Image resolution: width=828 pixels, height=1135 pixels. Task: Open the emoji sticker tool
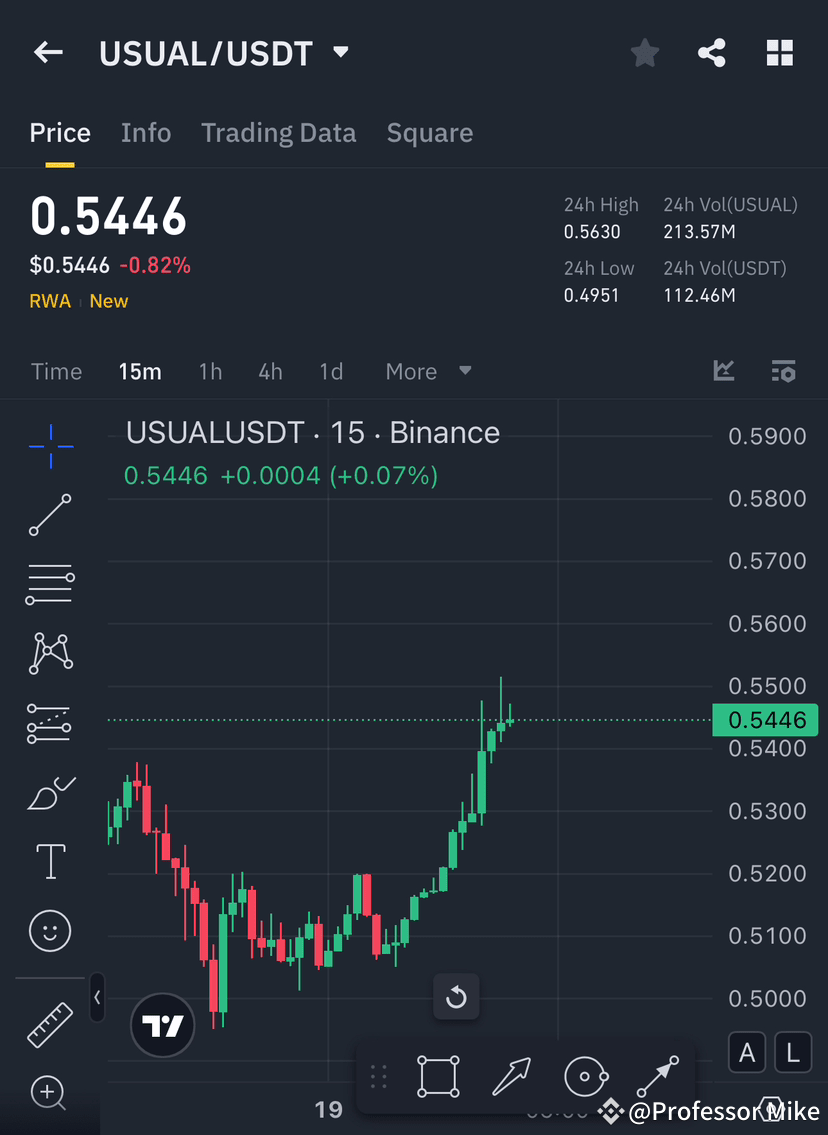point(49,930)
